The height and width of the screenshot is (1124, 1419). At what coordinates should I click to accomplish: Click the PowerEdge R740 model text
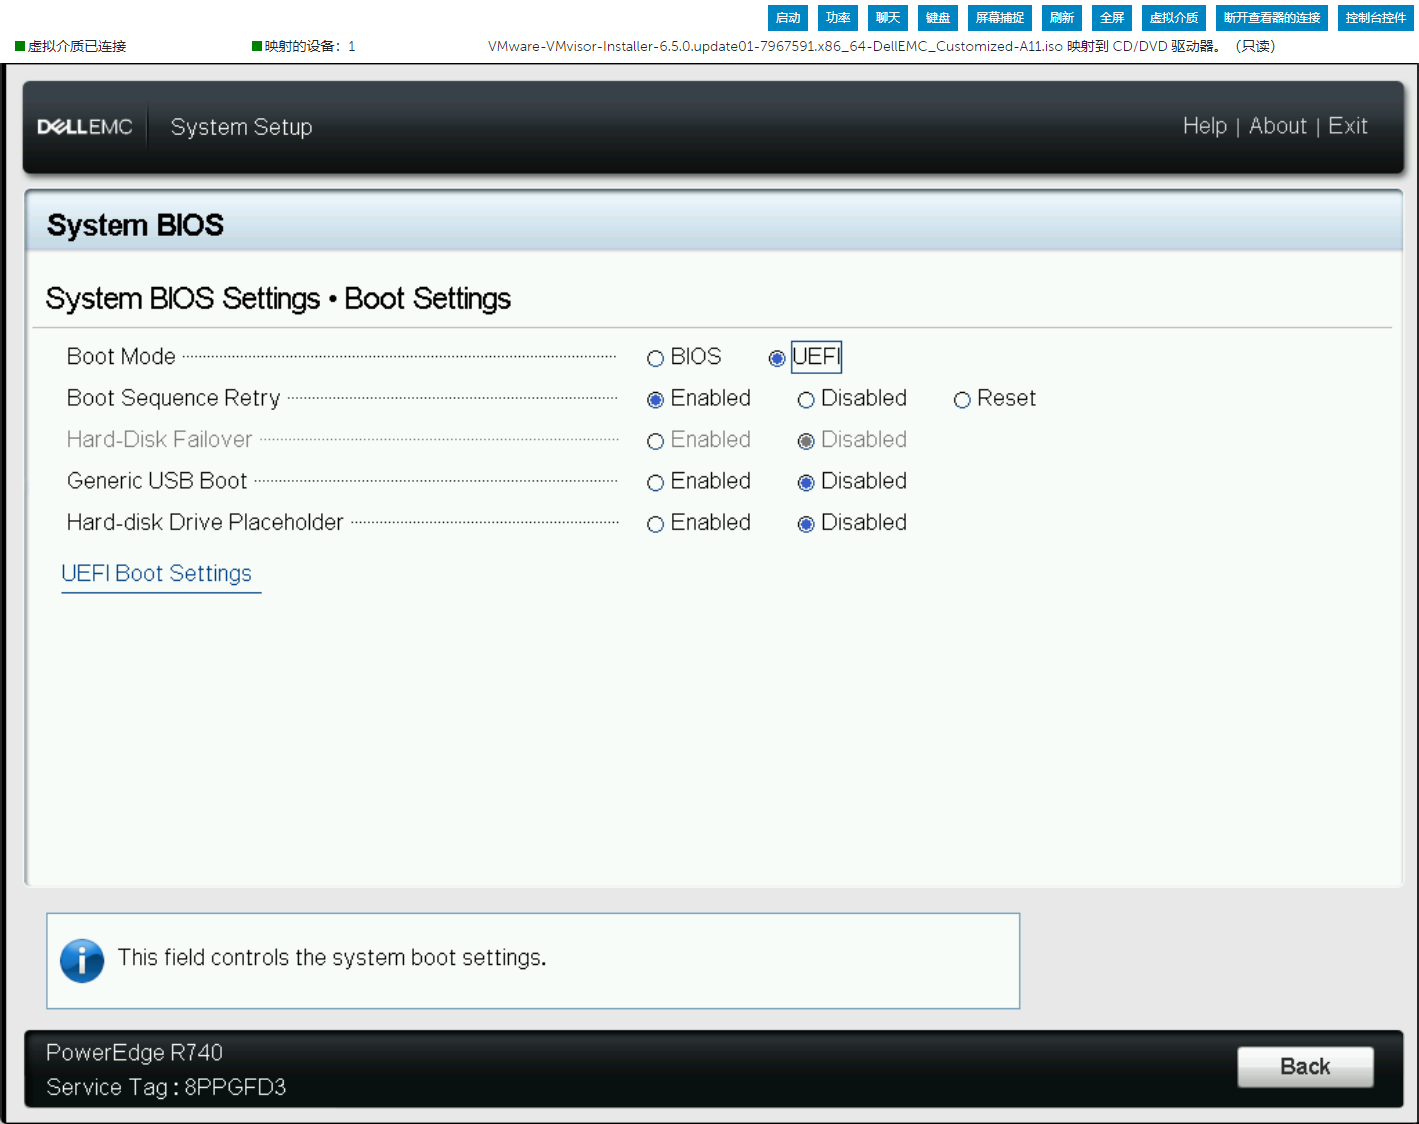[134, 1053]
